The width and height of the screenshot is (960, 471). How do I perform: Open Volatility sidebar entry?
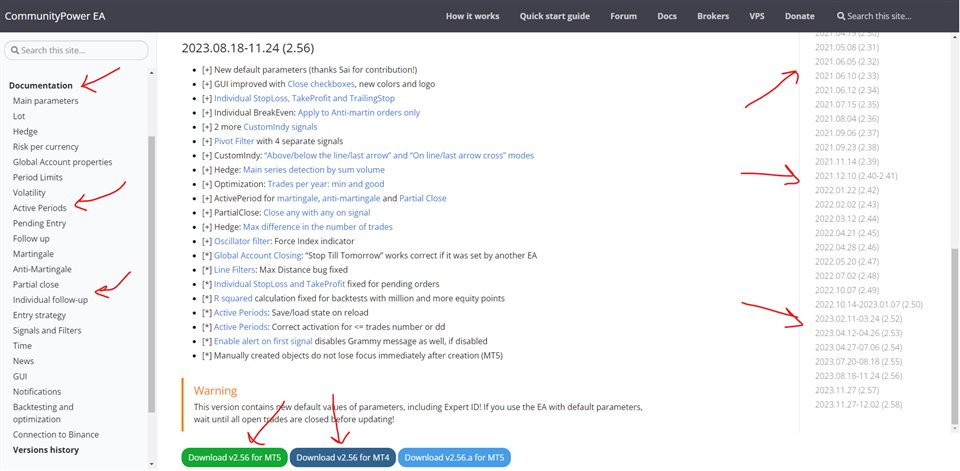pos(29,193)
